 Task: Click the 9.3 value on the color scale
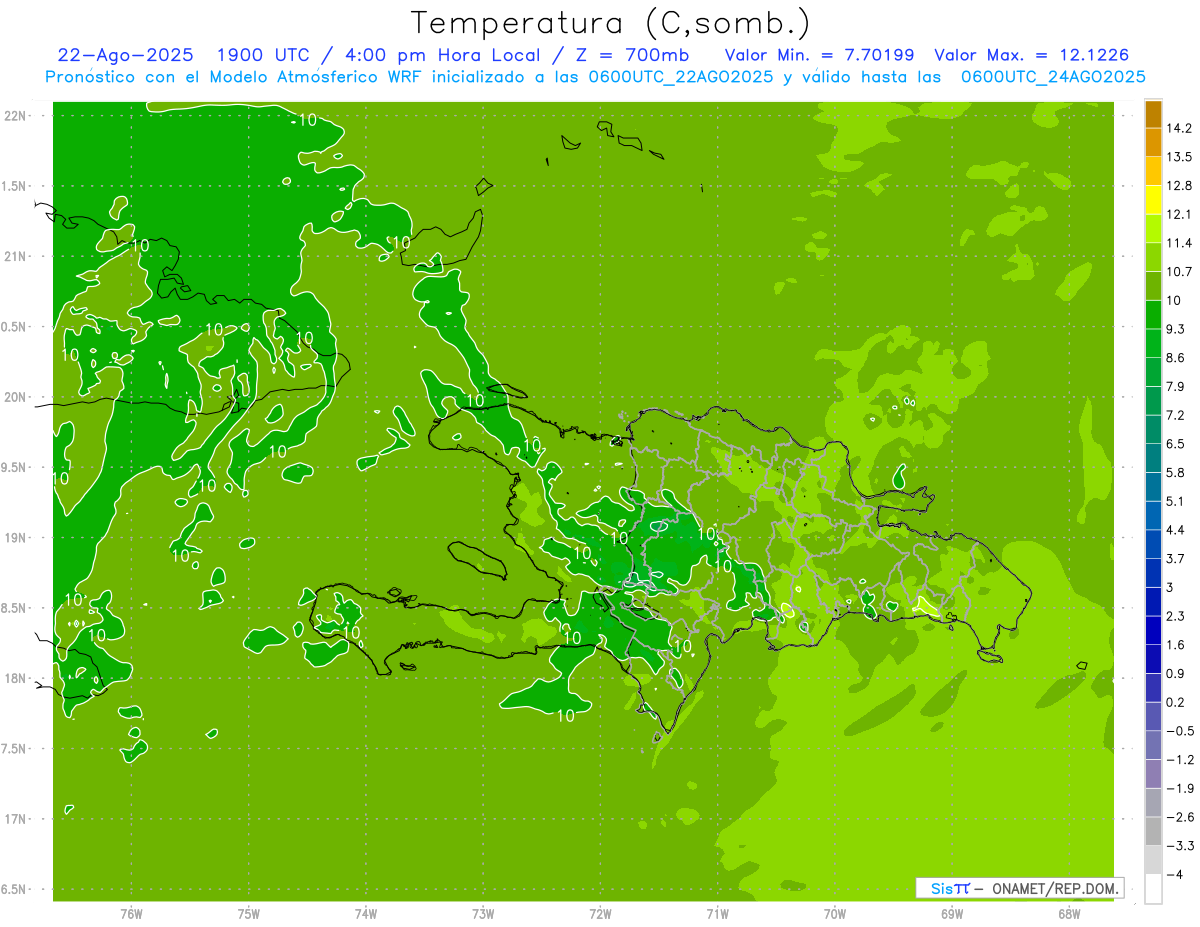pos(1176,329)
